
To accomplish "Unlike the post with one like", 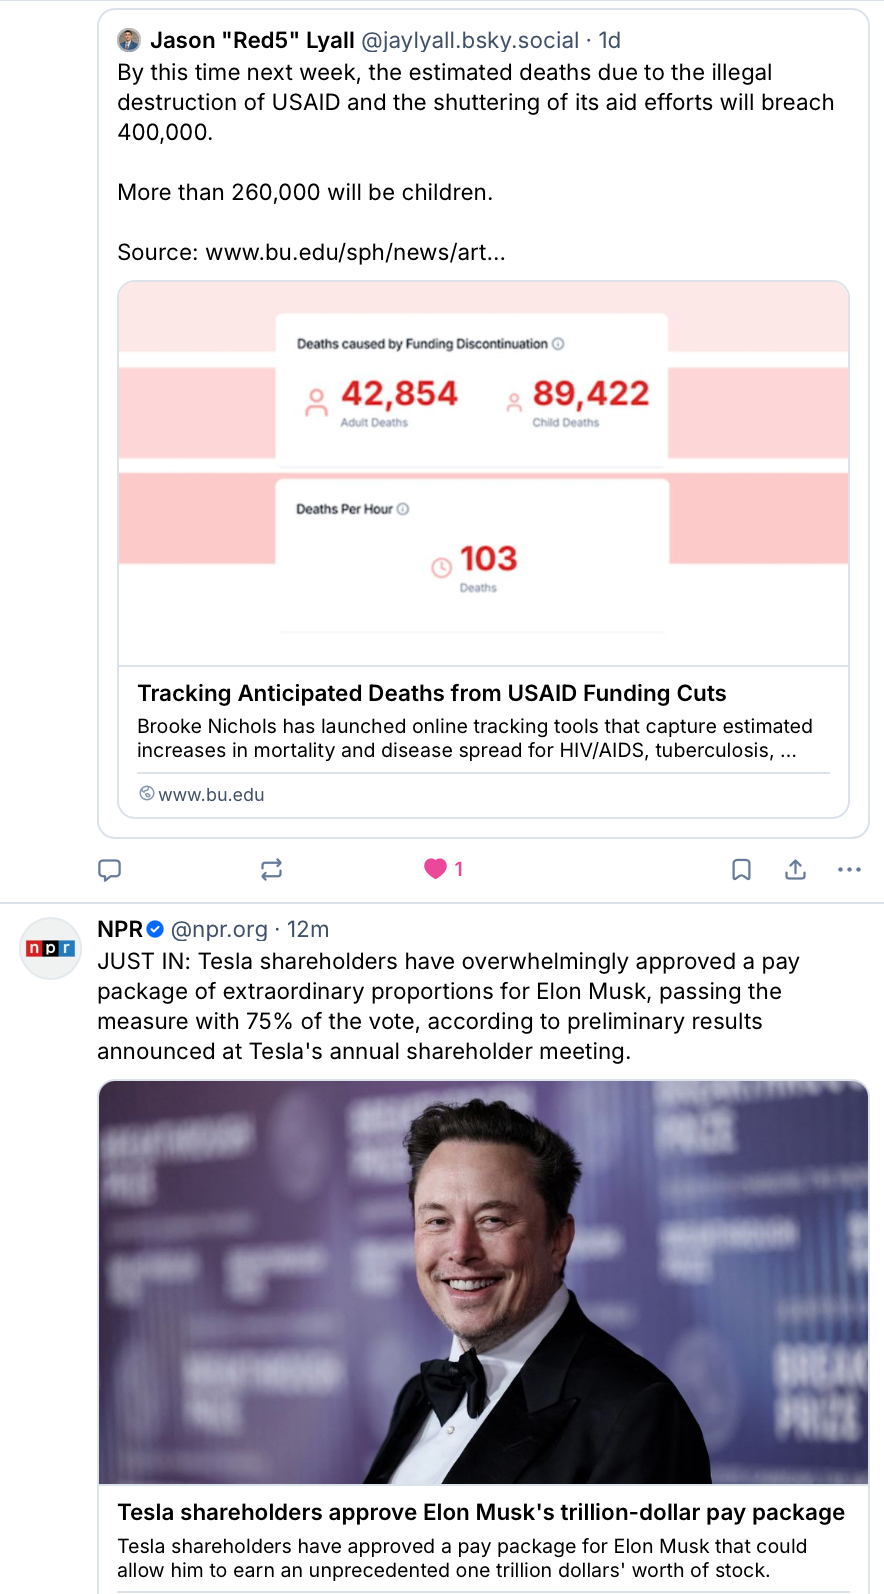I will tap(435, 869).
